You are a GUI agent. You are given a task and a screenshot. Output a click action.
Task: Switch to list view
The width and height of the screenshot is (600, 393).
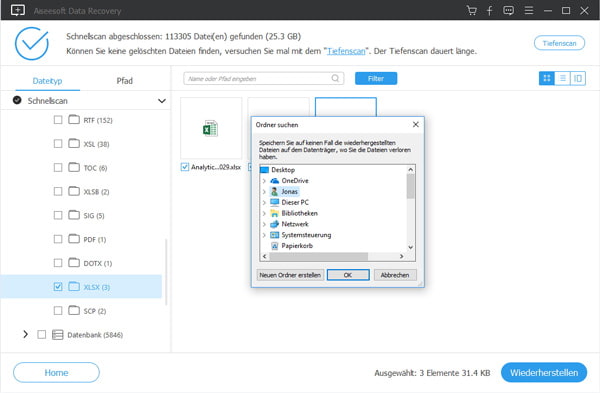[x=562, y=78]
